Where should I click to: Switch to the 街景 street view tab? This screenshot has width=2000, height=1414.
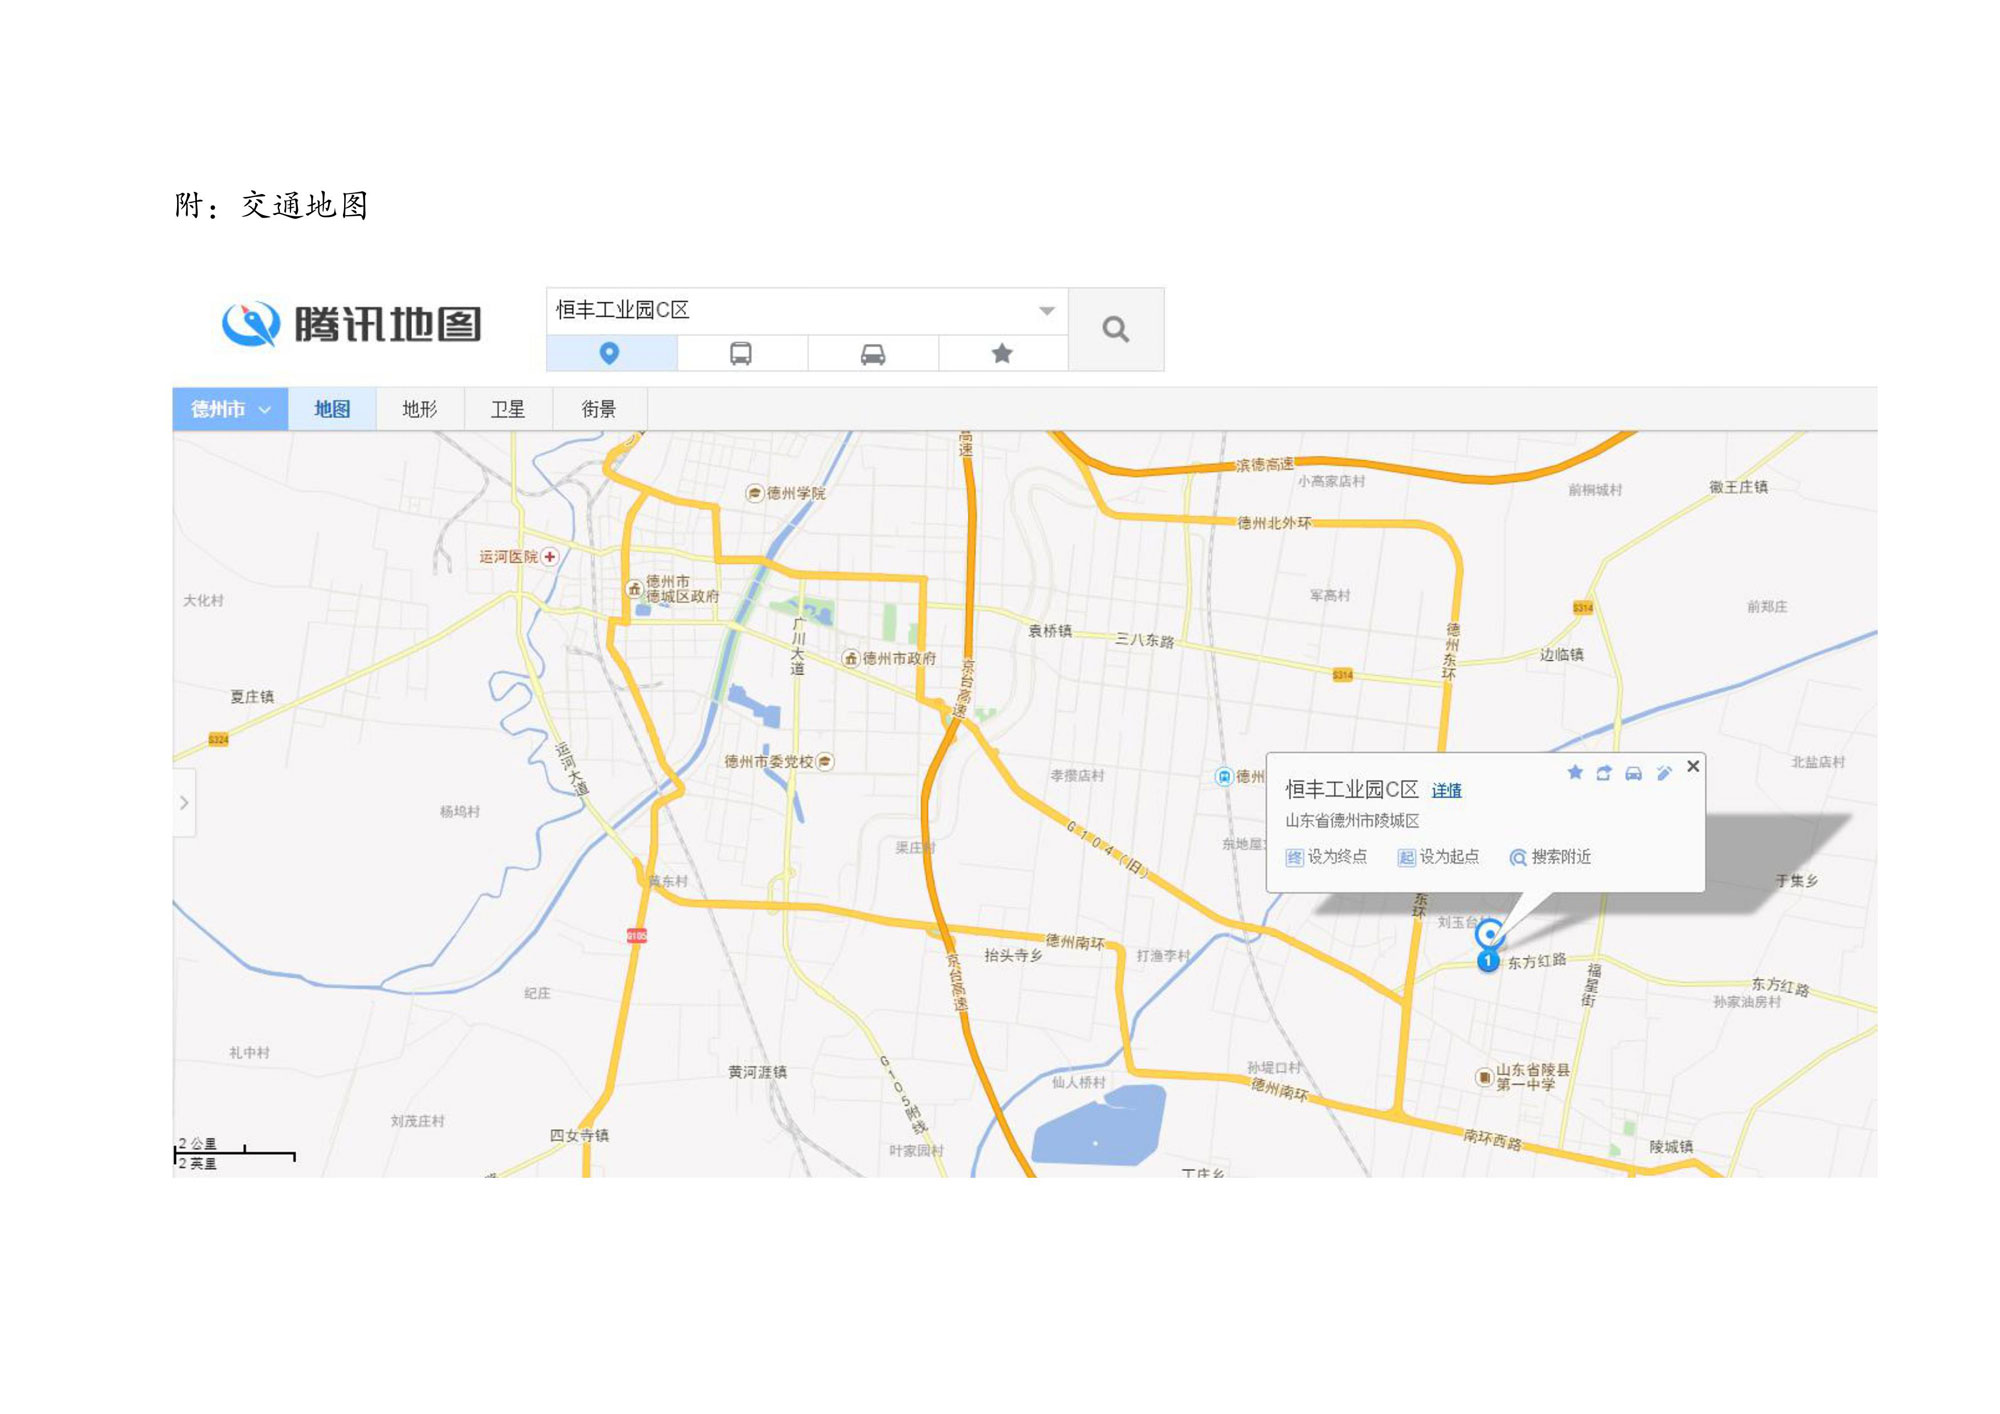tap(598, 409)
